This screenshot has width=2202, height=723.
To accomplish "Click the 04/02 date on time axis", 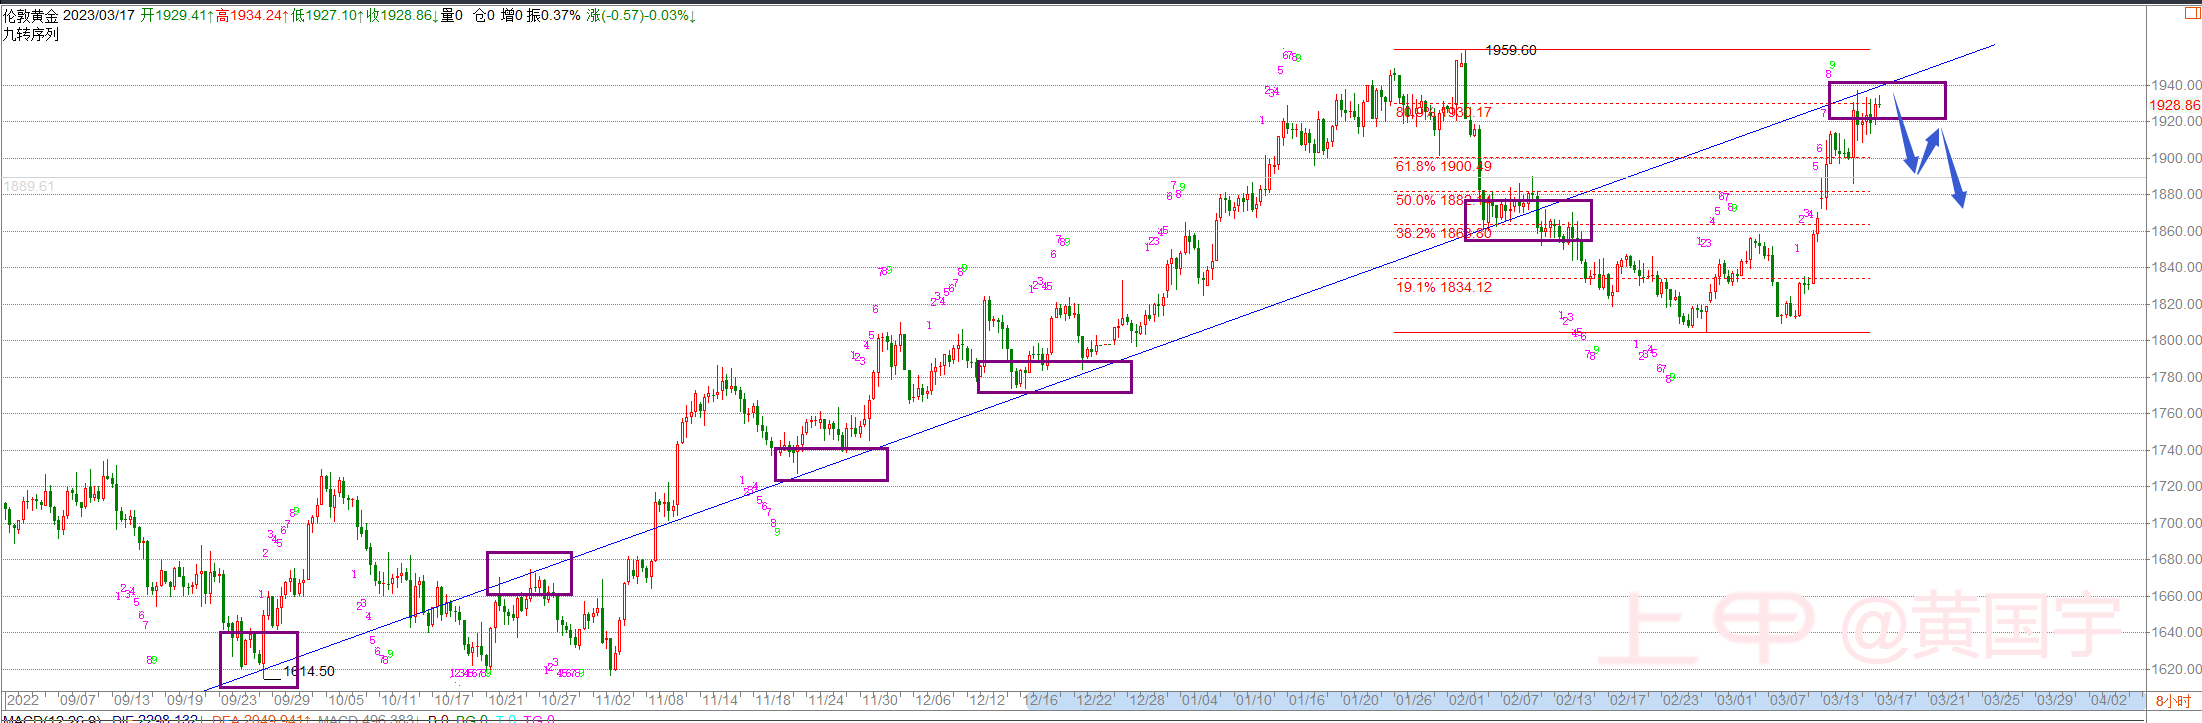I will (2108, 700).
